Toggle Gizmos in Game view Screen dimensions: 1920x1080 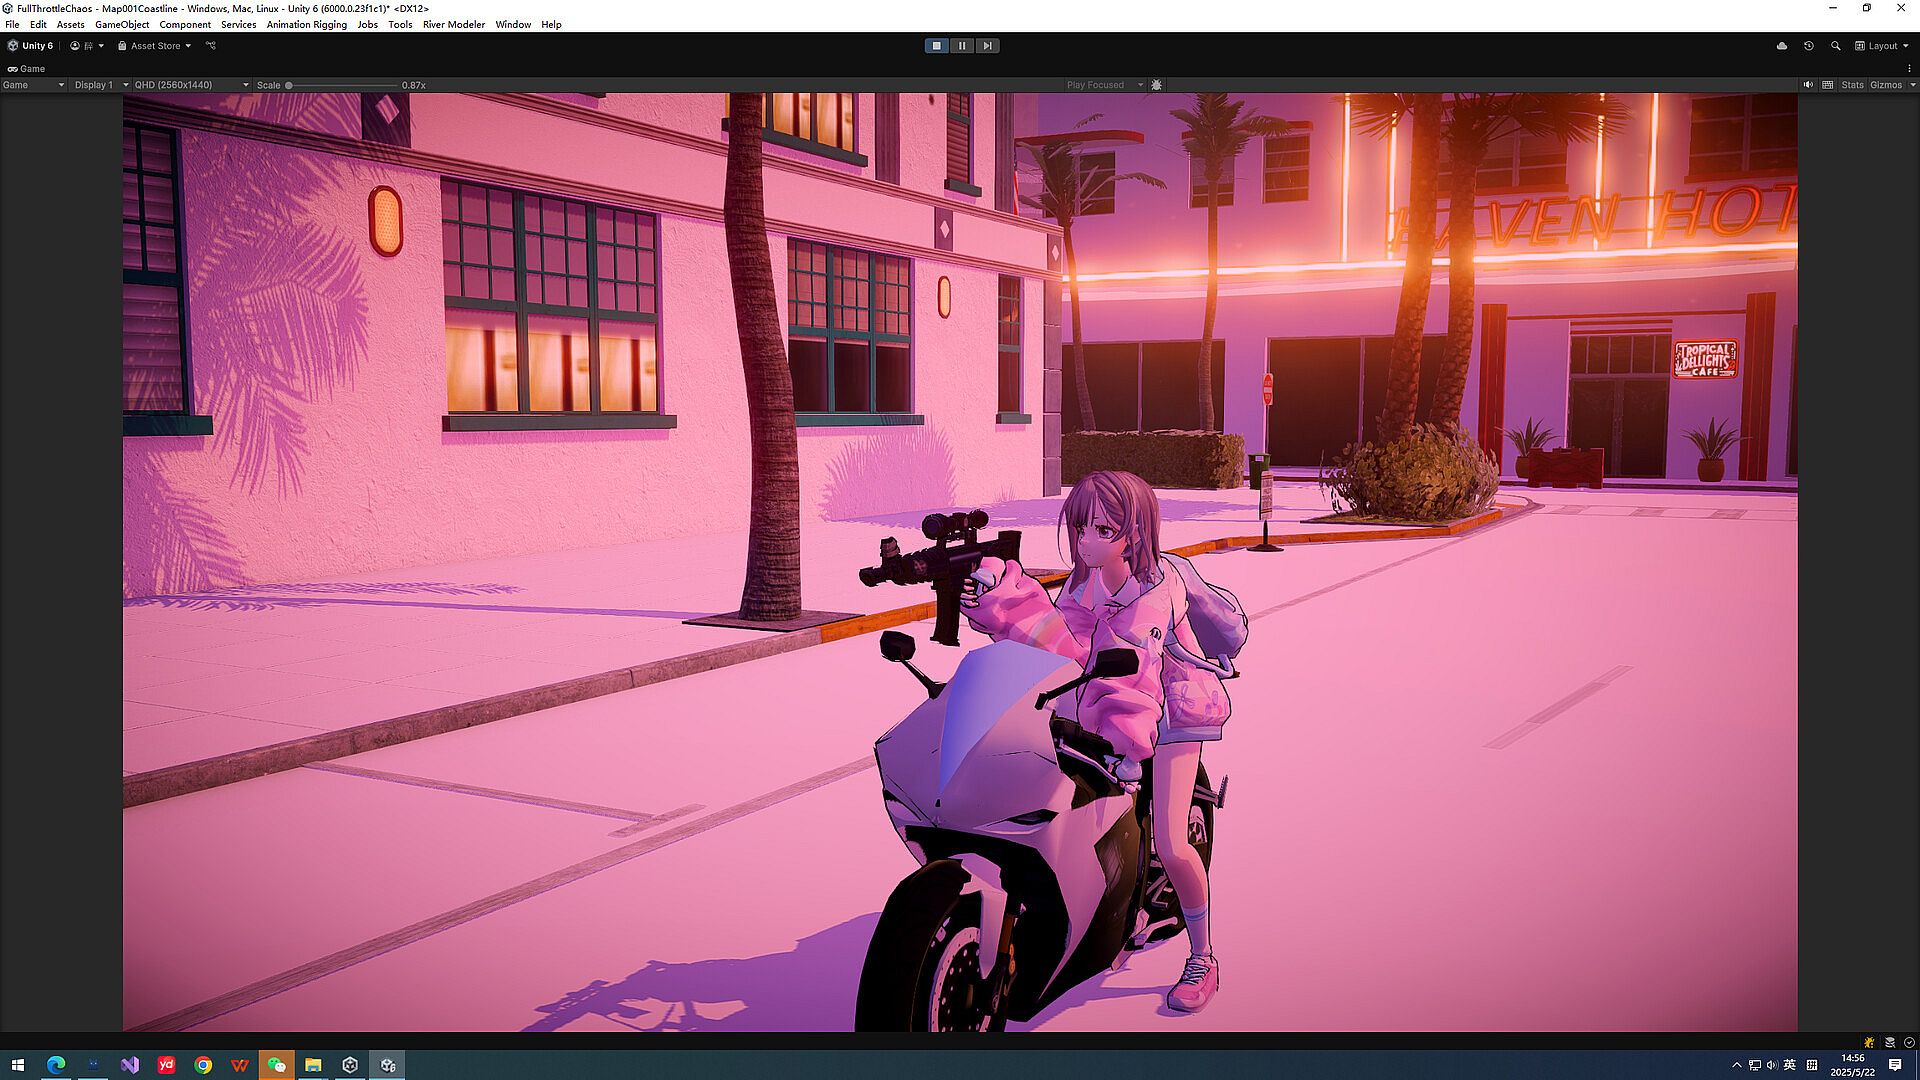(1885, 85)
